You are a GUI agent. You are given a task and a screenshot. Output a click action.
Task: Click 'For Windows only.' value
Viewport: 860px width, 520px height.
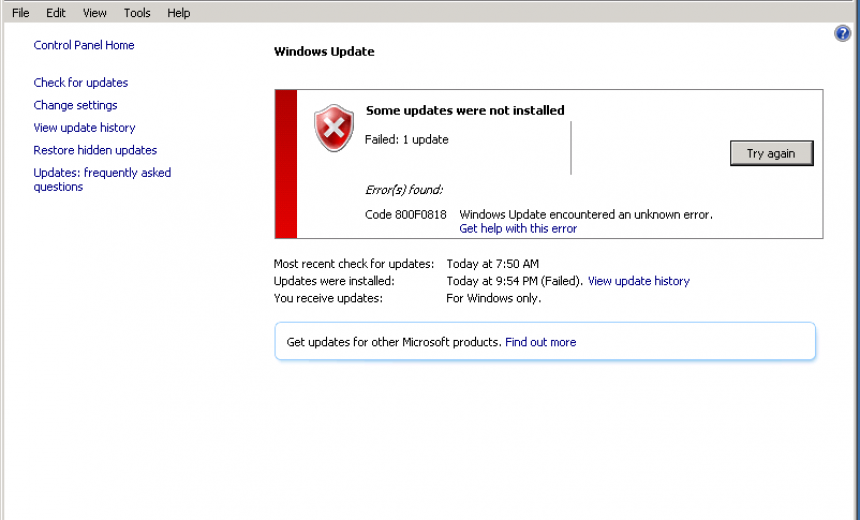pyautogui.click(x=494, y=298)
